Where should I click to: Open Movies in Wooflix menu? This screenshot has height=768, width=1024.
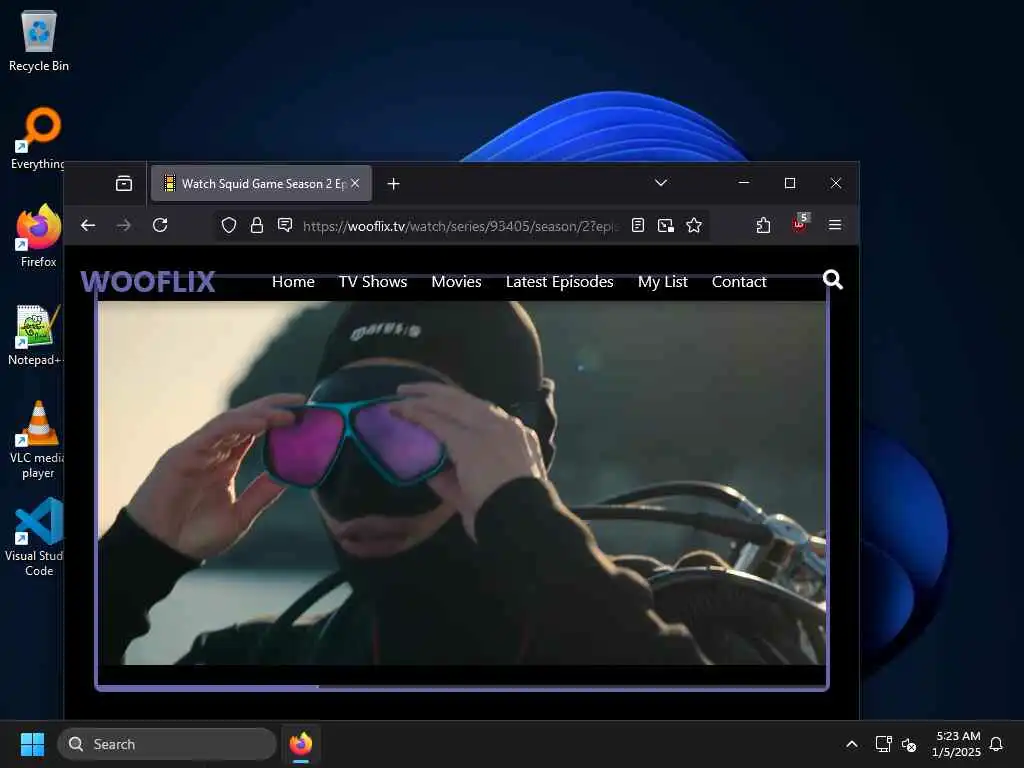coord(456,281)
